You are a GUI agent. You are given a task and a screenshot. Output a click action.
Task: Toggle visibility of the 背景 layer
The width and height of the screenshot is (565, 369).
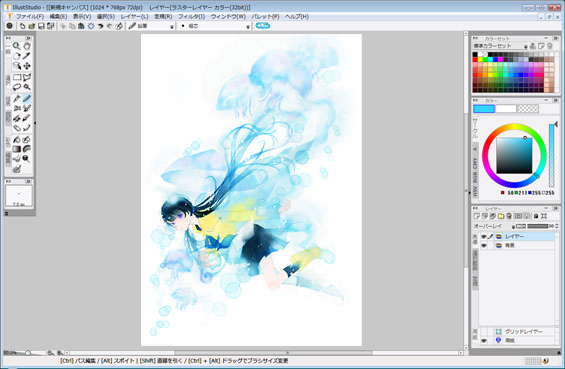[x=484, y=246]
